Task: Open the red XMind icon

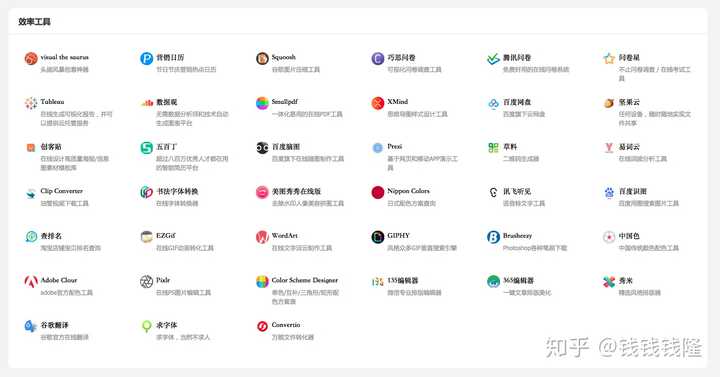Action: tap(377, 103)
